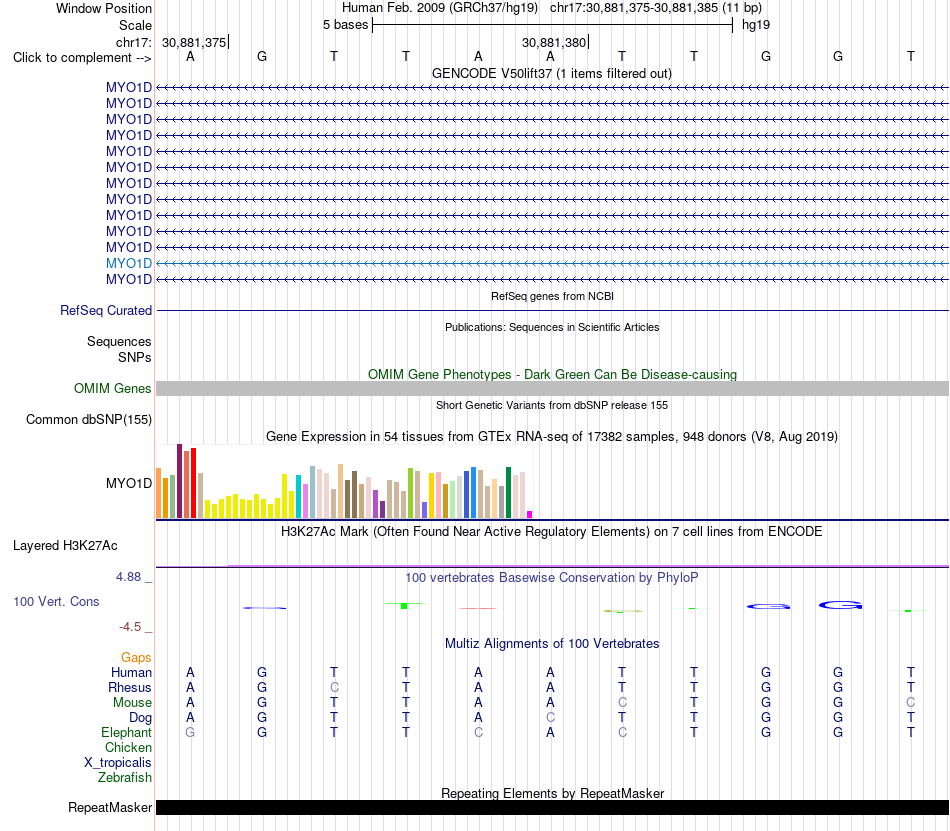The height and width of the screenshot is (831, 950).
Task: Click the 'Human' species label
Action: 131,672
